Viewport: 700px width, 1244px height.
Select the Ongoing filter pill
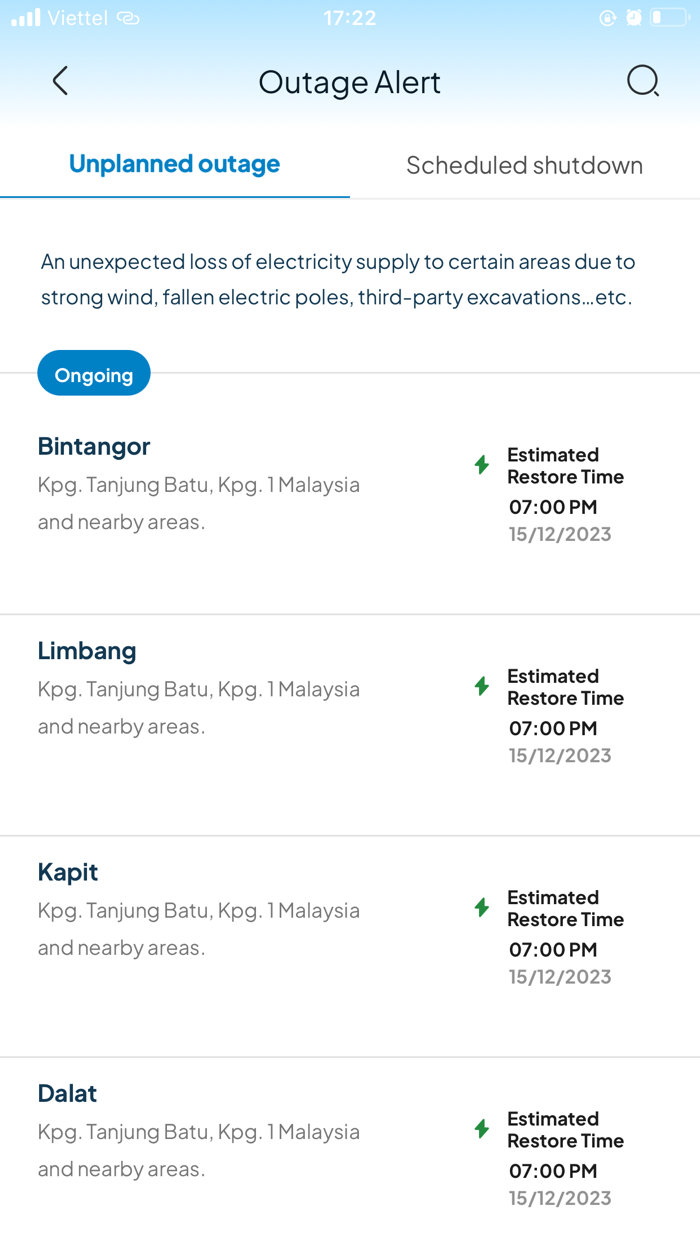tap(94, 374)
